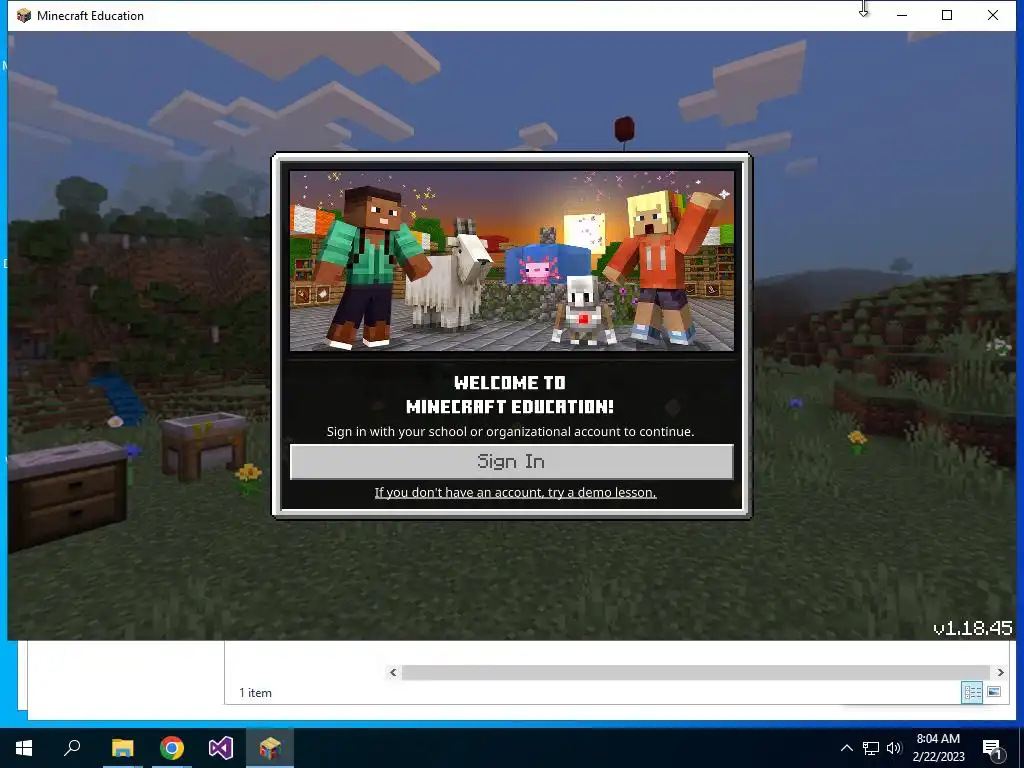Open the Windows Start menu
The image size is (1024, 768).
coord(24,748)
